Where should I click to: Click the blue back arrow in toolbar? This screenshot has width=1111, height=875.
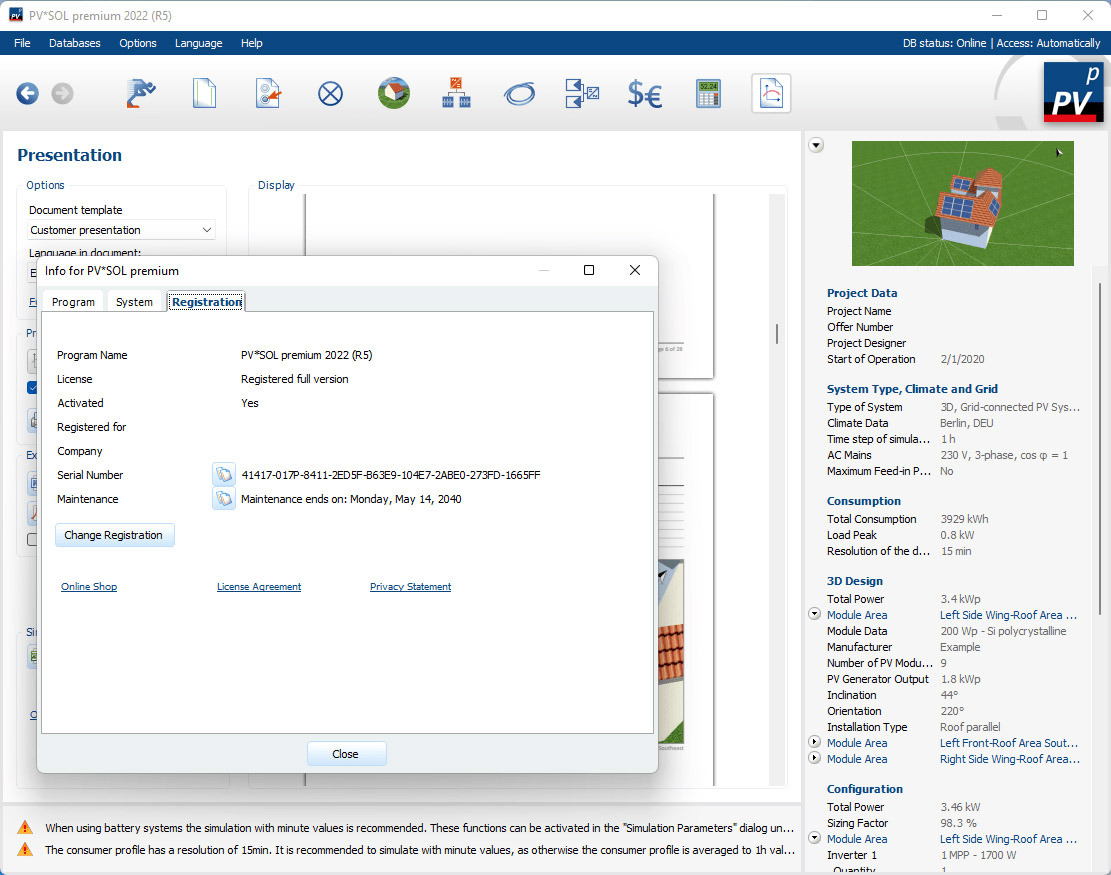tap(27, 94)
